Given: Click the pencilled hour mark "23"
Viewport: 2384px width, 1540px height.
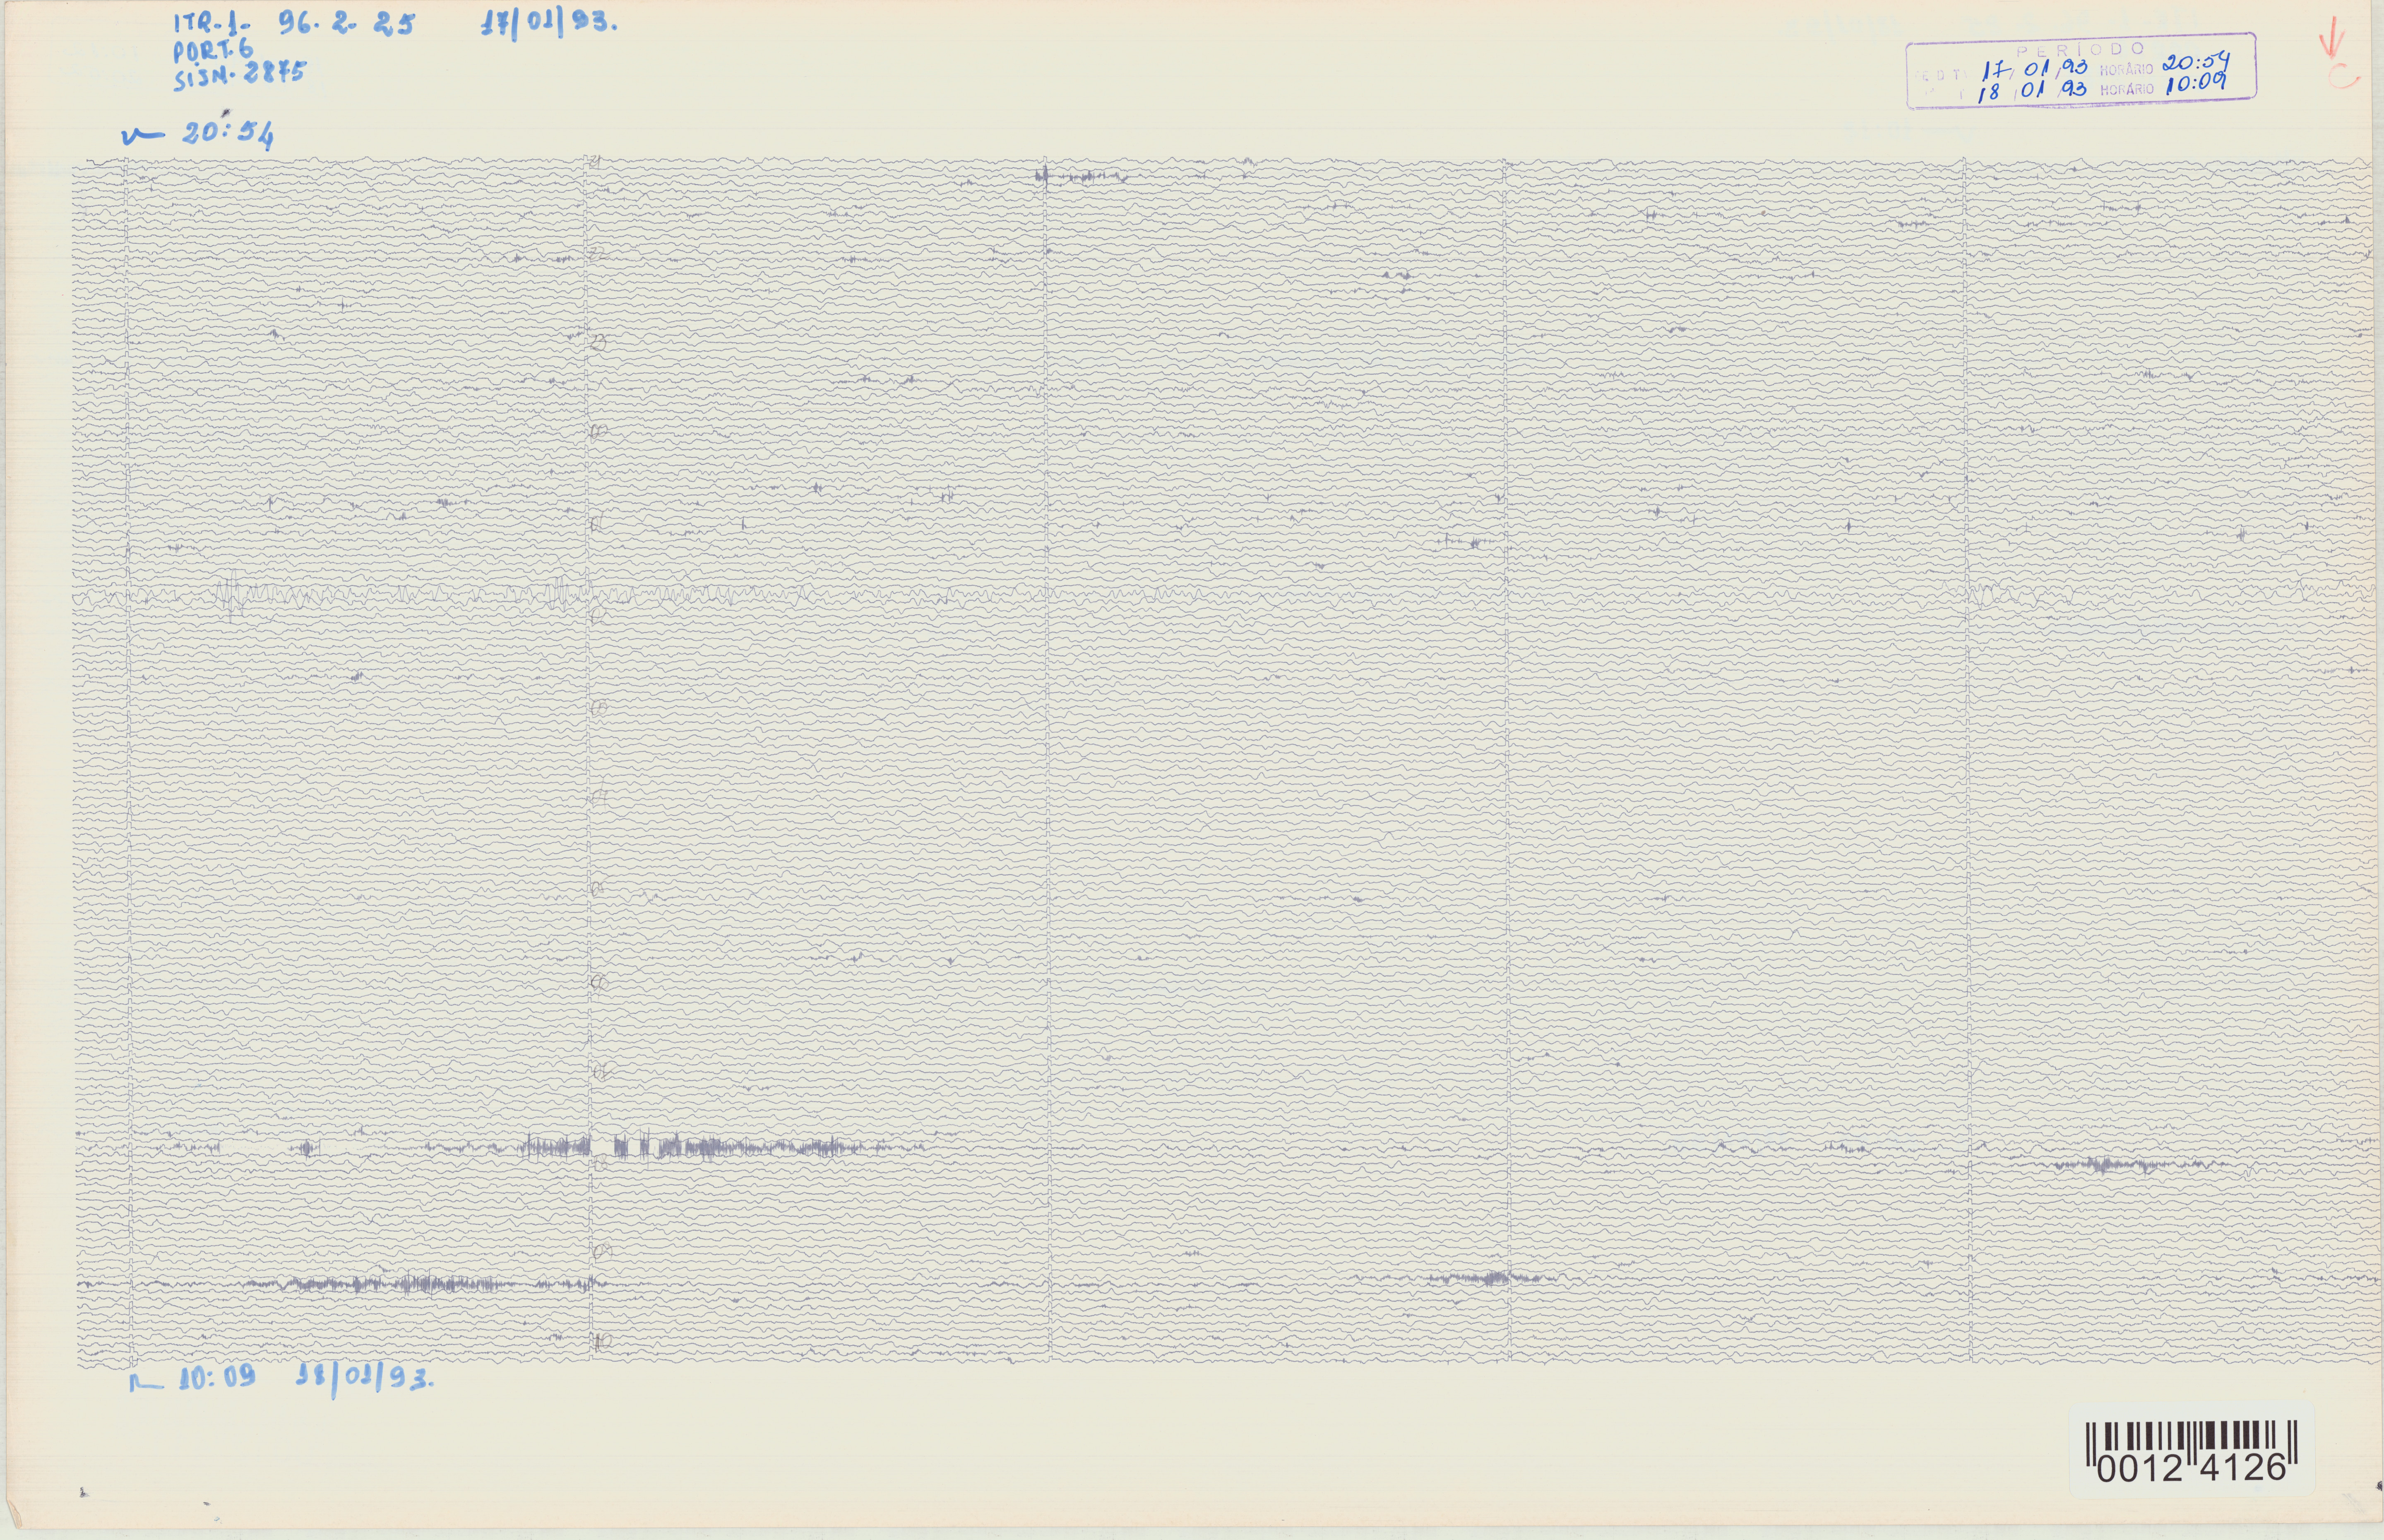Looking at the screenshot, I should (598, 343).
